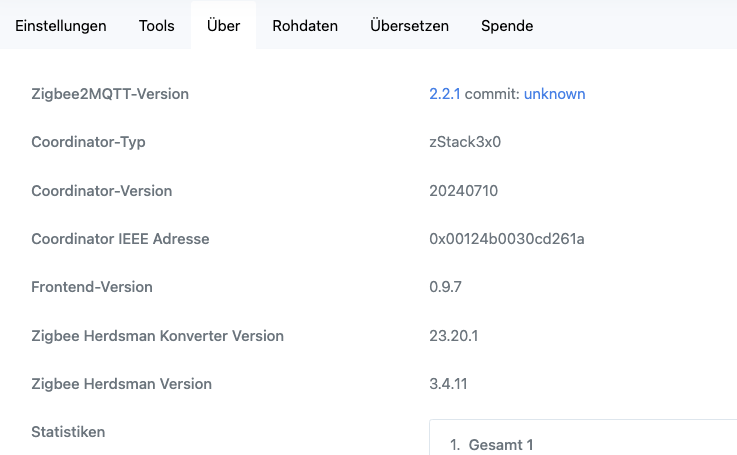Click the Statistiken label
This screenshot has height=455, width=737.
pyautogui.click(x=68, y=431)
